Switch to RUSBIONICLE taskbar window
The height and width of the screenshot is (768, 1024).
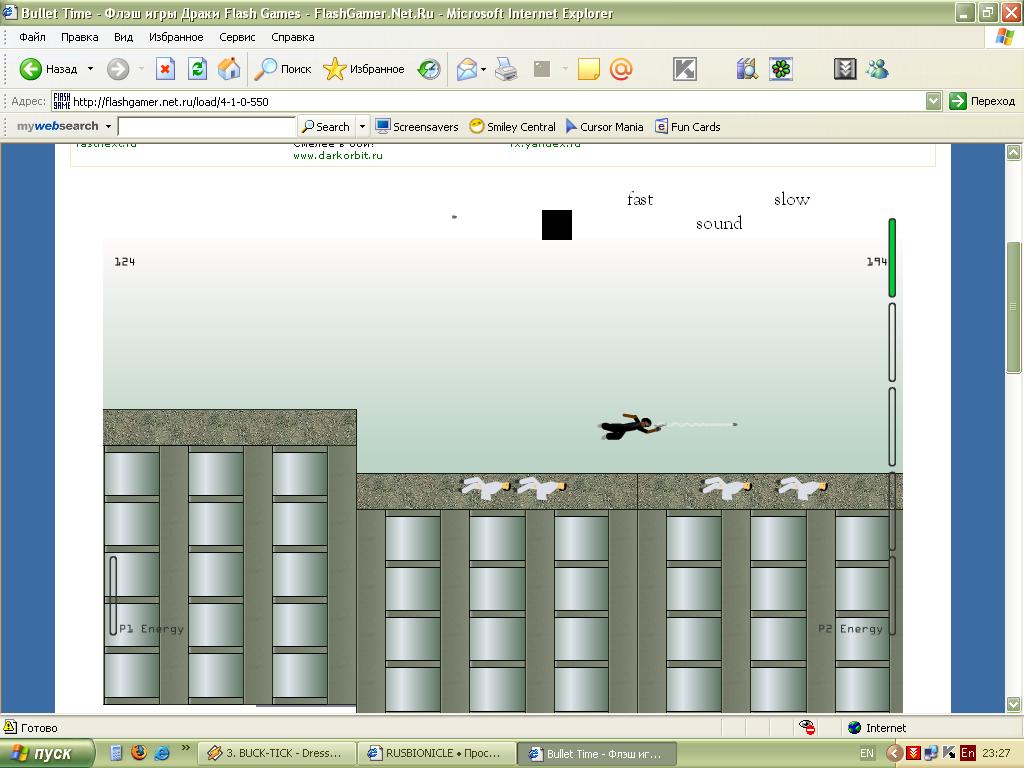437,753
